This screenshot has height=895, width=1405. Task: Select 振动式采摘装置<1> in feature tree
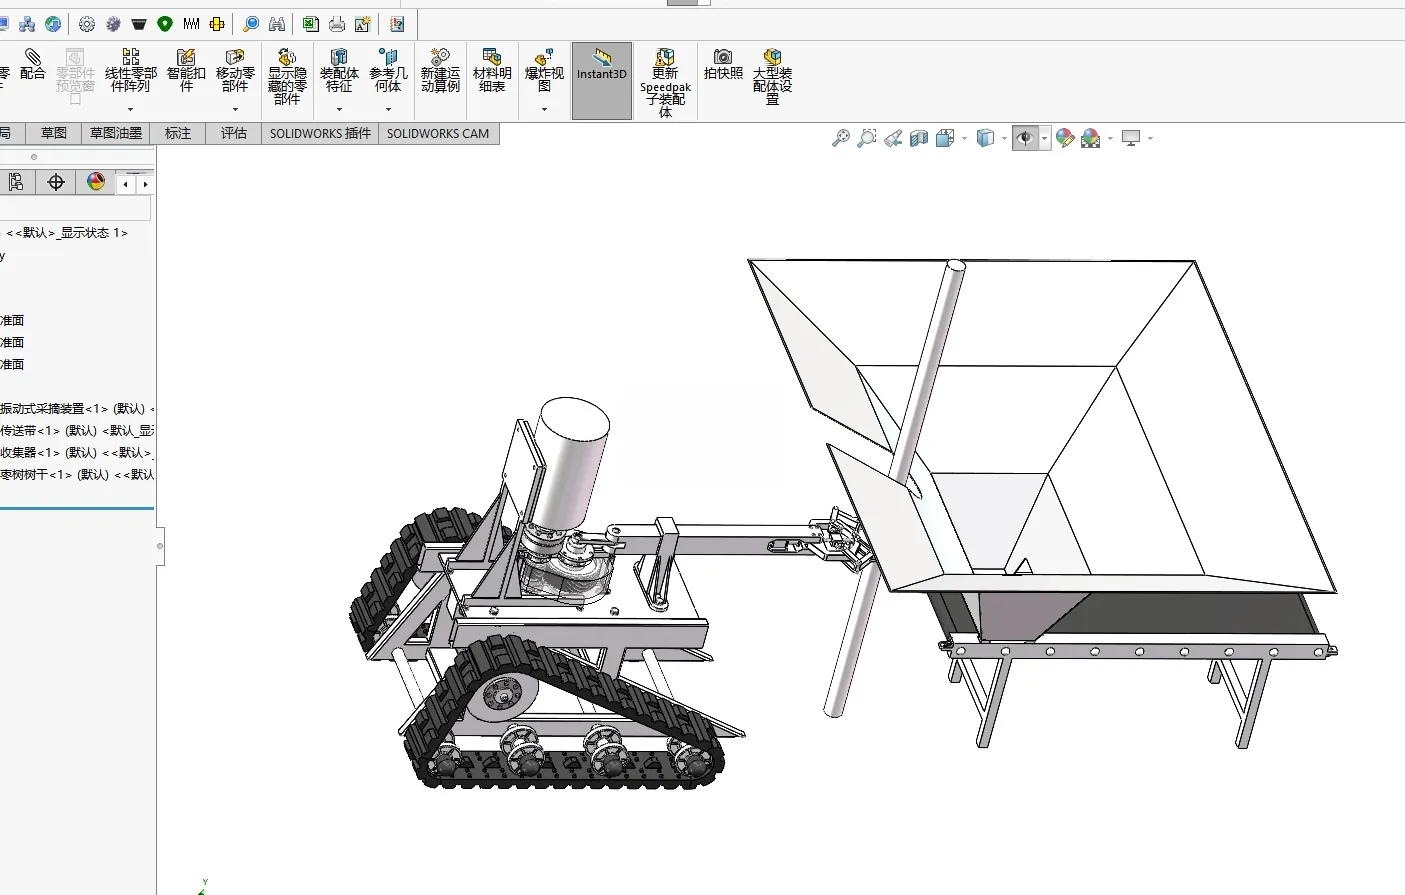[x=77, y=408]
